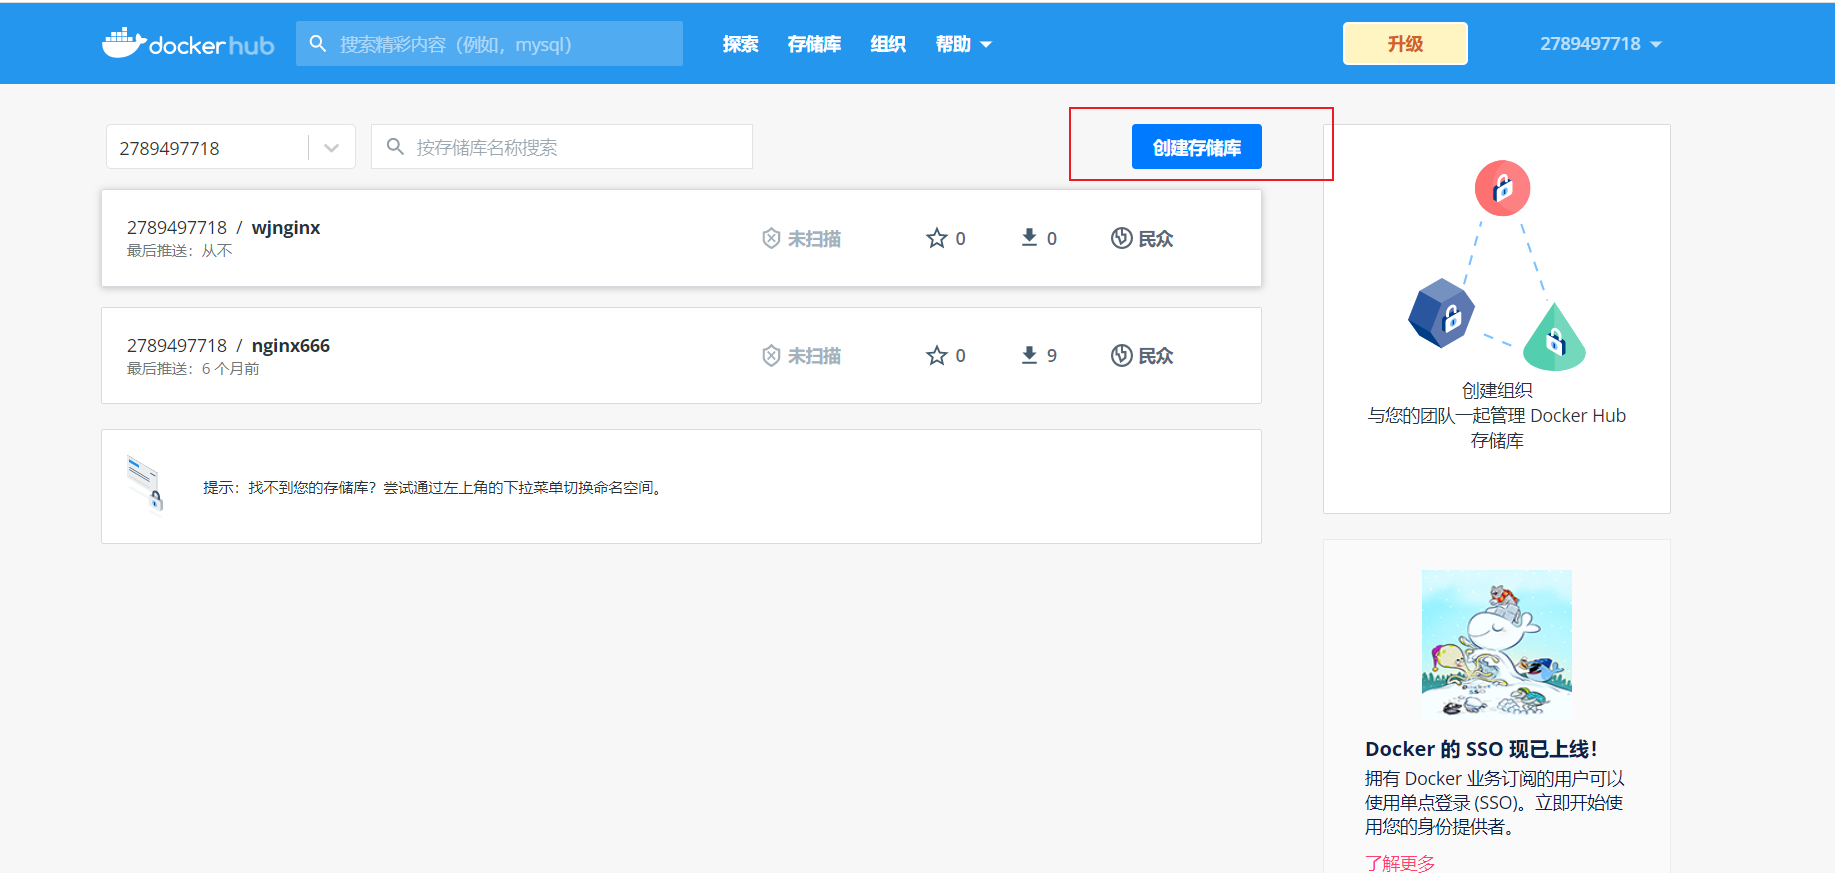The height and width of the screenshot is (873, 1835).
Task: Click the 未扫描 label for nginx666
Action: coord(814,356)
